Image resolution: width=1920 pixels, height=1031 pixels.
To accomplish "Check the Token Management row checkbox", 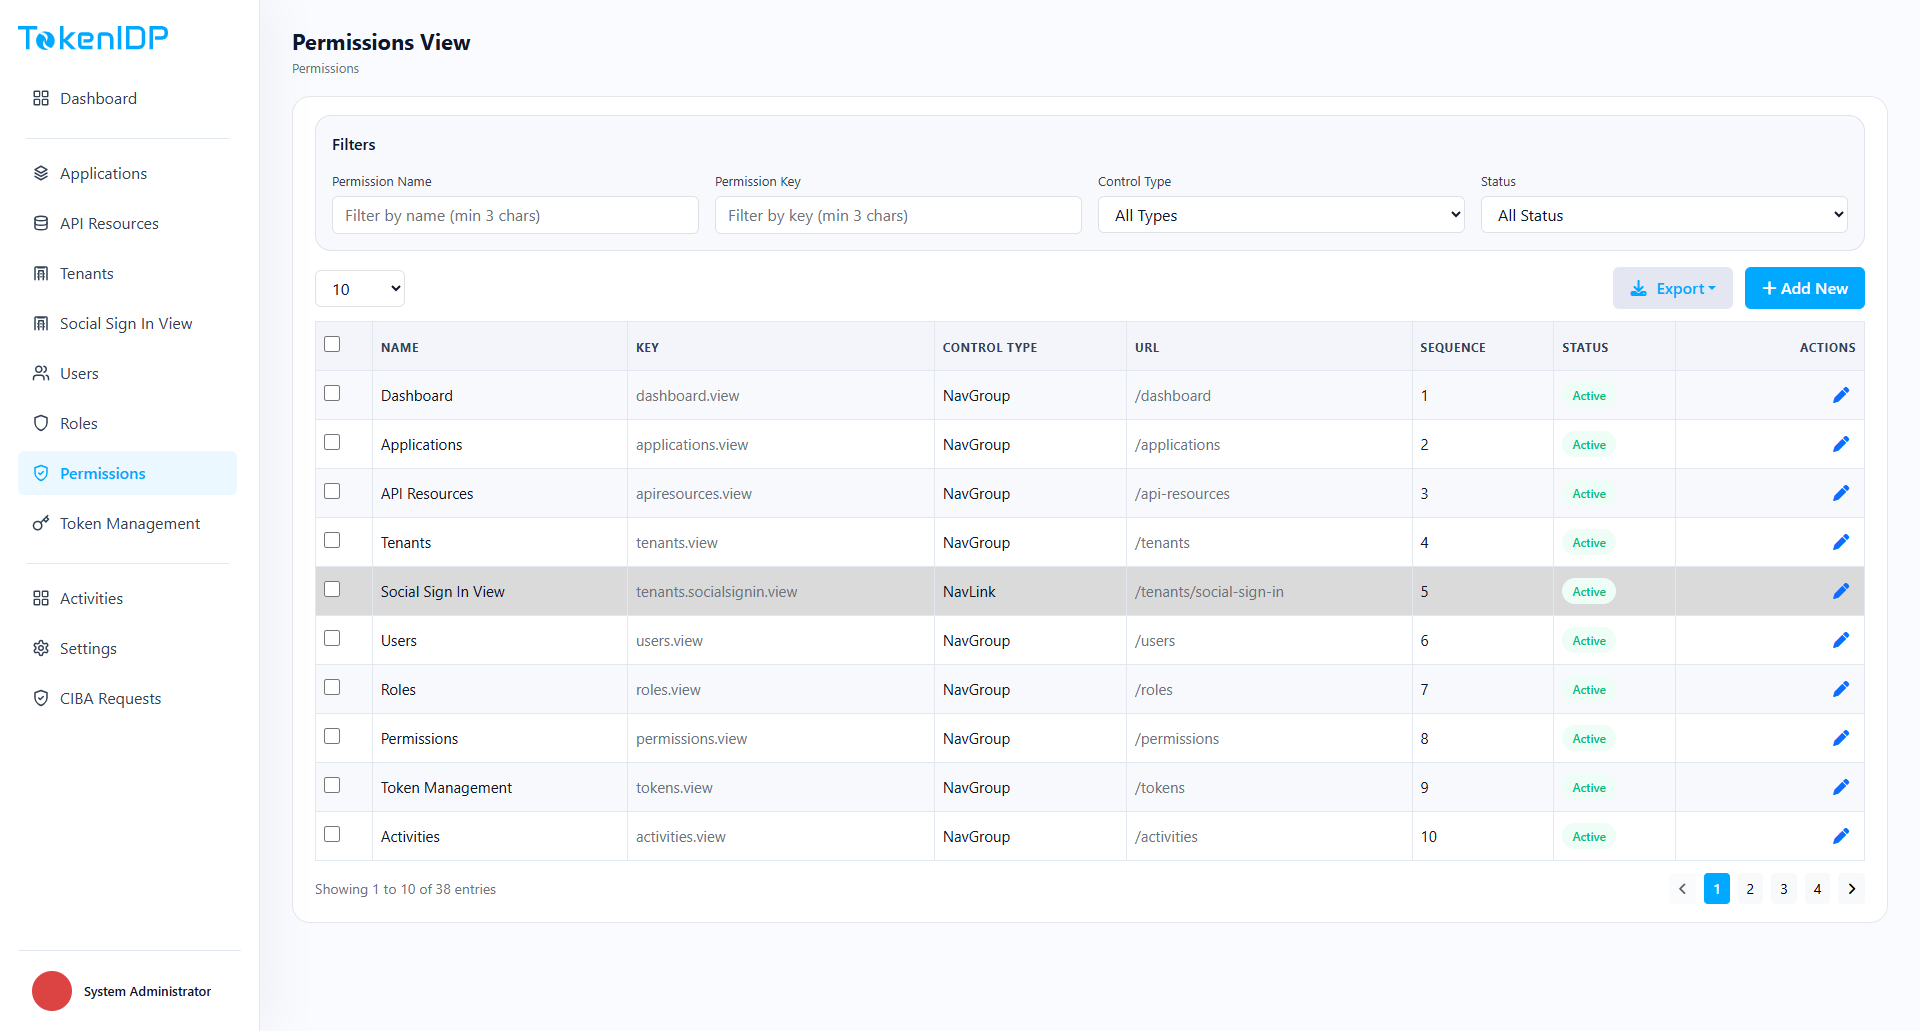I will [x=332, y=785].
